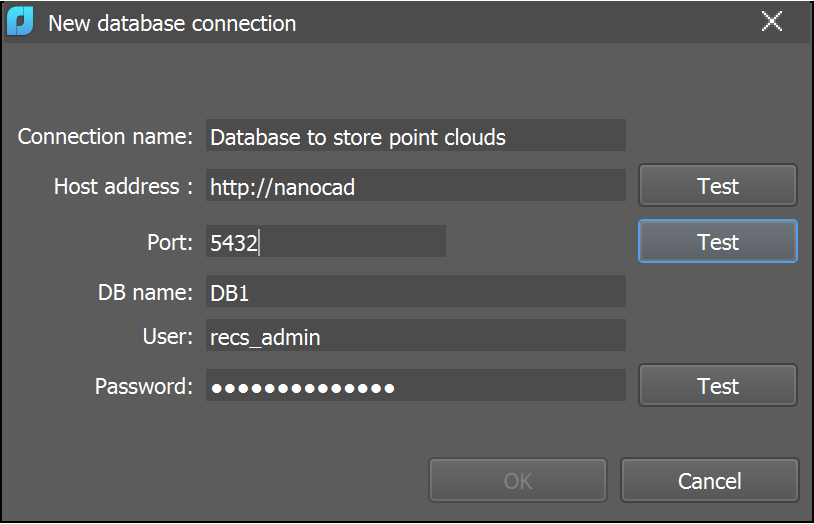Image resolution: width=814 pixels, height=524 pixels.
Task: Select the DB name field showing DB1
Action: point(415,292)
